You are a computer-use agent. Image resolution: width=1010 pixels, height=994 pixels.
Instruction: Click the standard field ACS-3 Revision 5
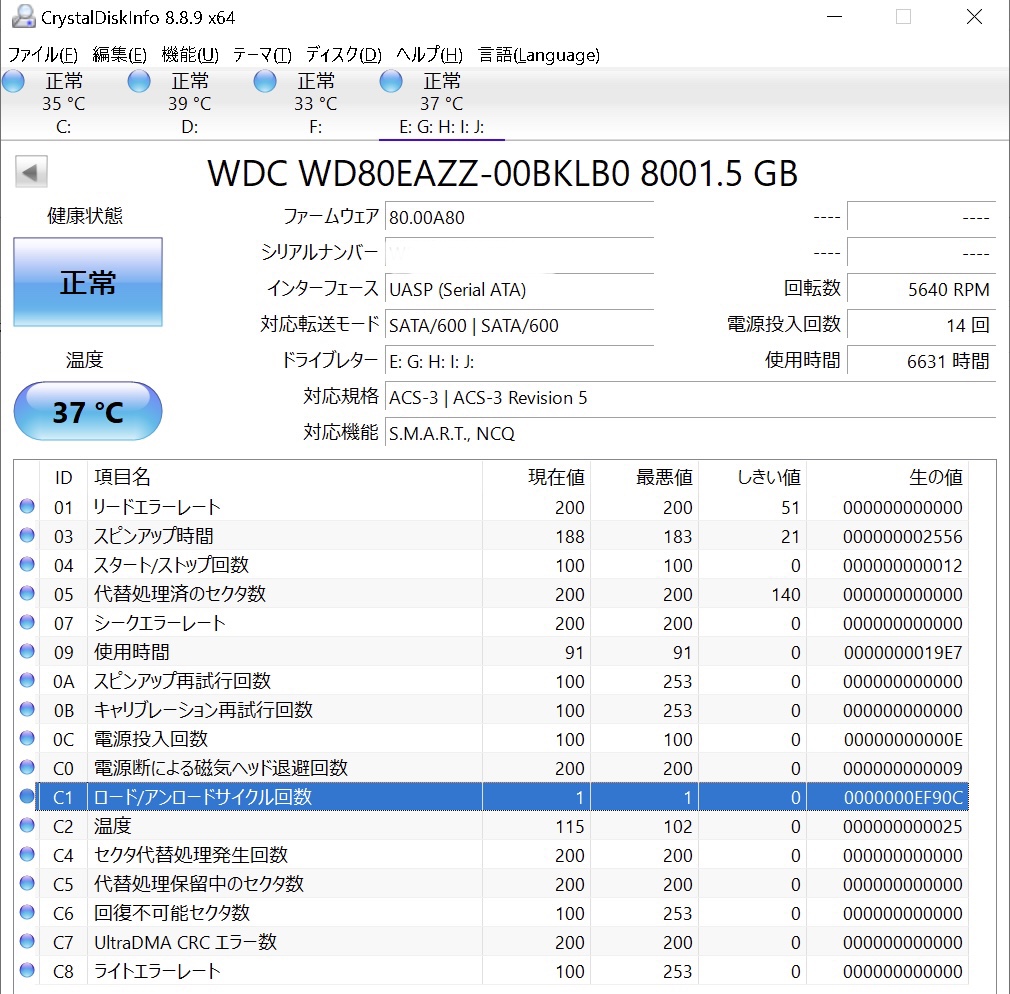[x=691, y=397]
